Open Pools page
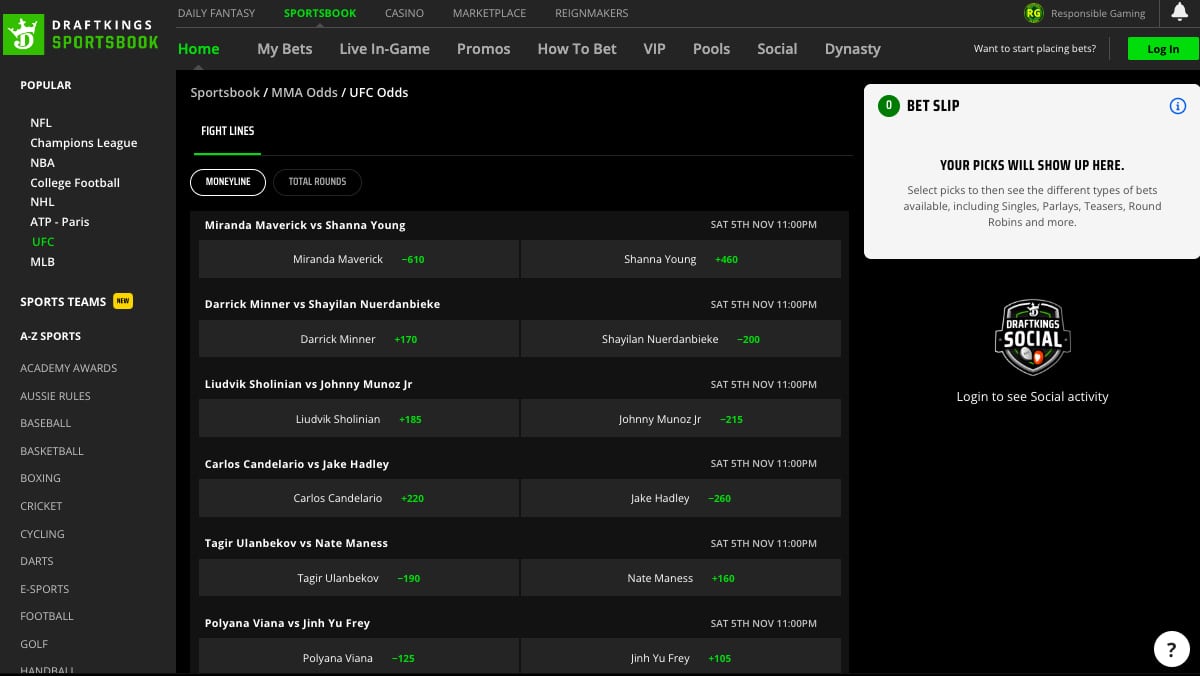The height and width of the screenshot is (676, 1200). pyautogui.click(x=711, y=48)
